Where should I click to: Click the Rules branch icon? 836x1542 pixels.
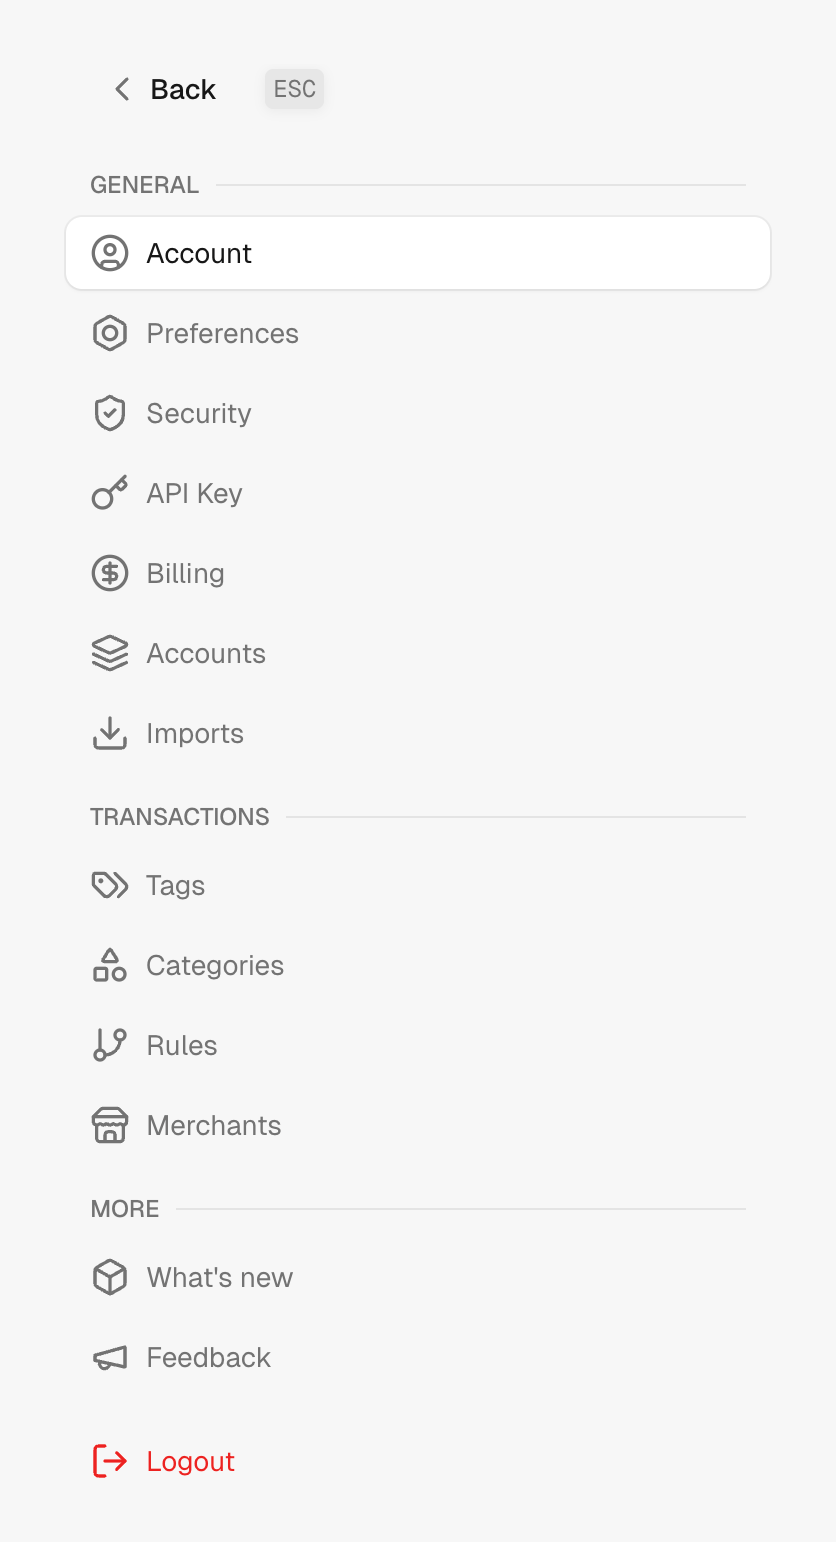click(110, 1045)
